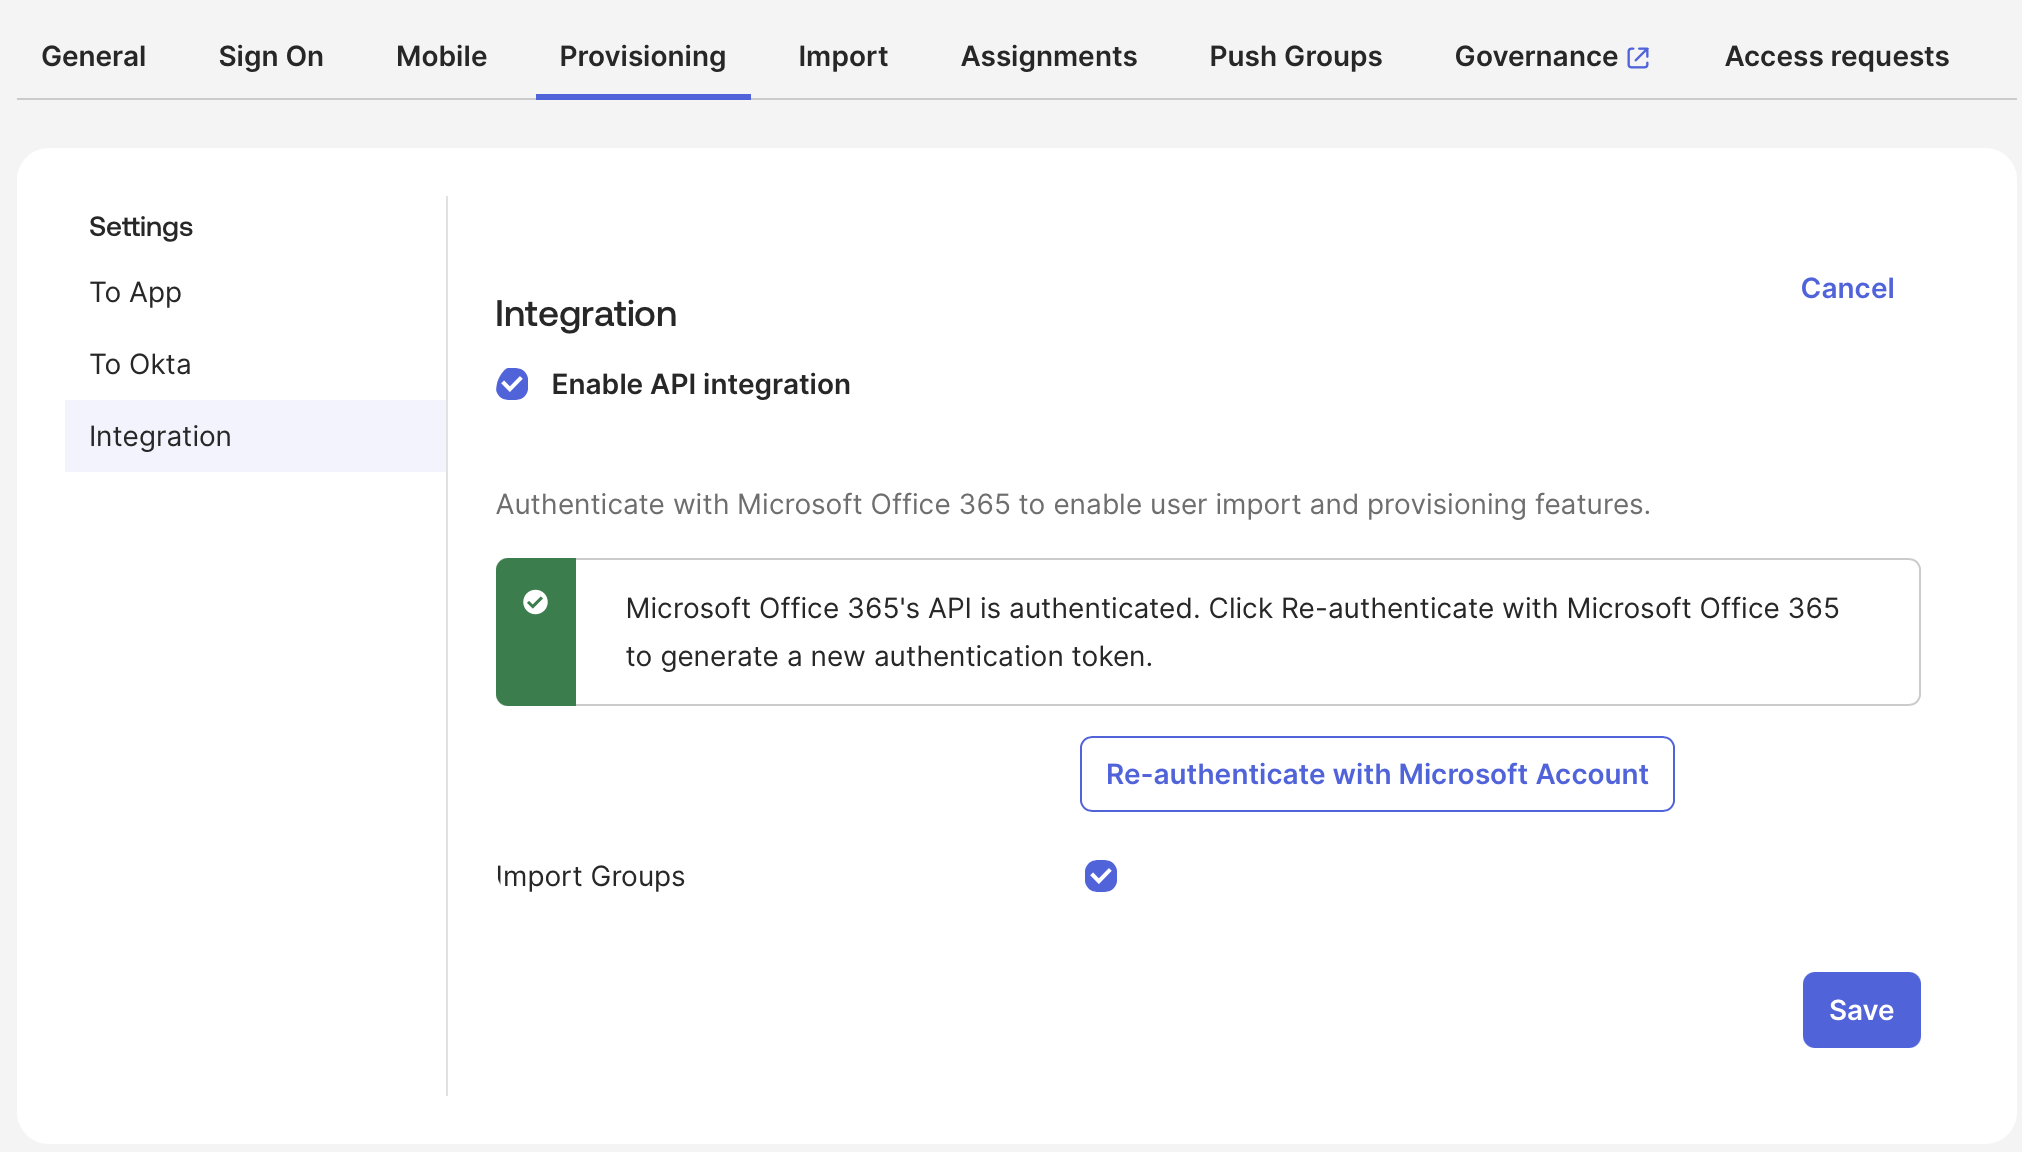Click the API is authenticated message text

[x=1232, y=632]
